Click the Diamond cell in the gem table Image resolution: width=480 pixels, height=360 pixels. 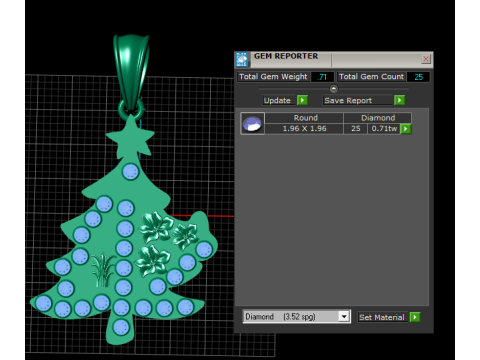[378, 118]
